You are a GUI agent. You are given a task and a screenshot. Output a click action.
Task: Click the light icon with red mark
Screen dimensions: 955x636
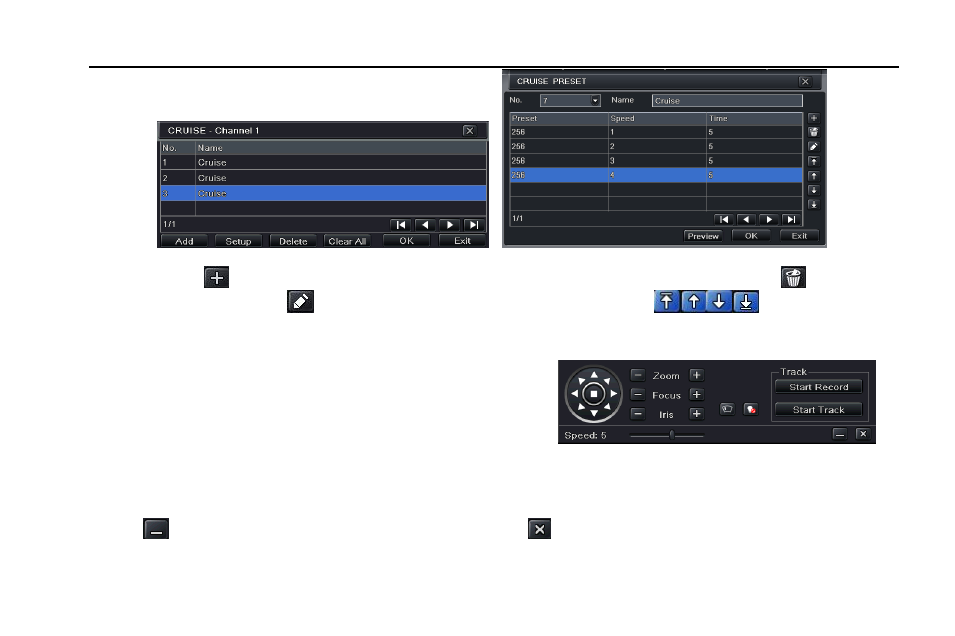751,409
